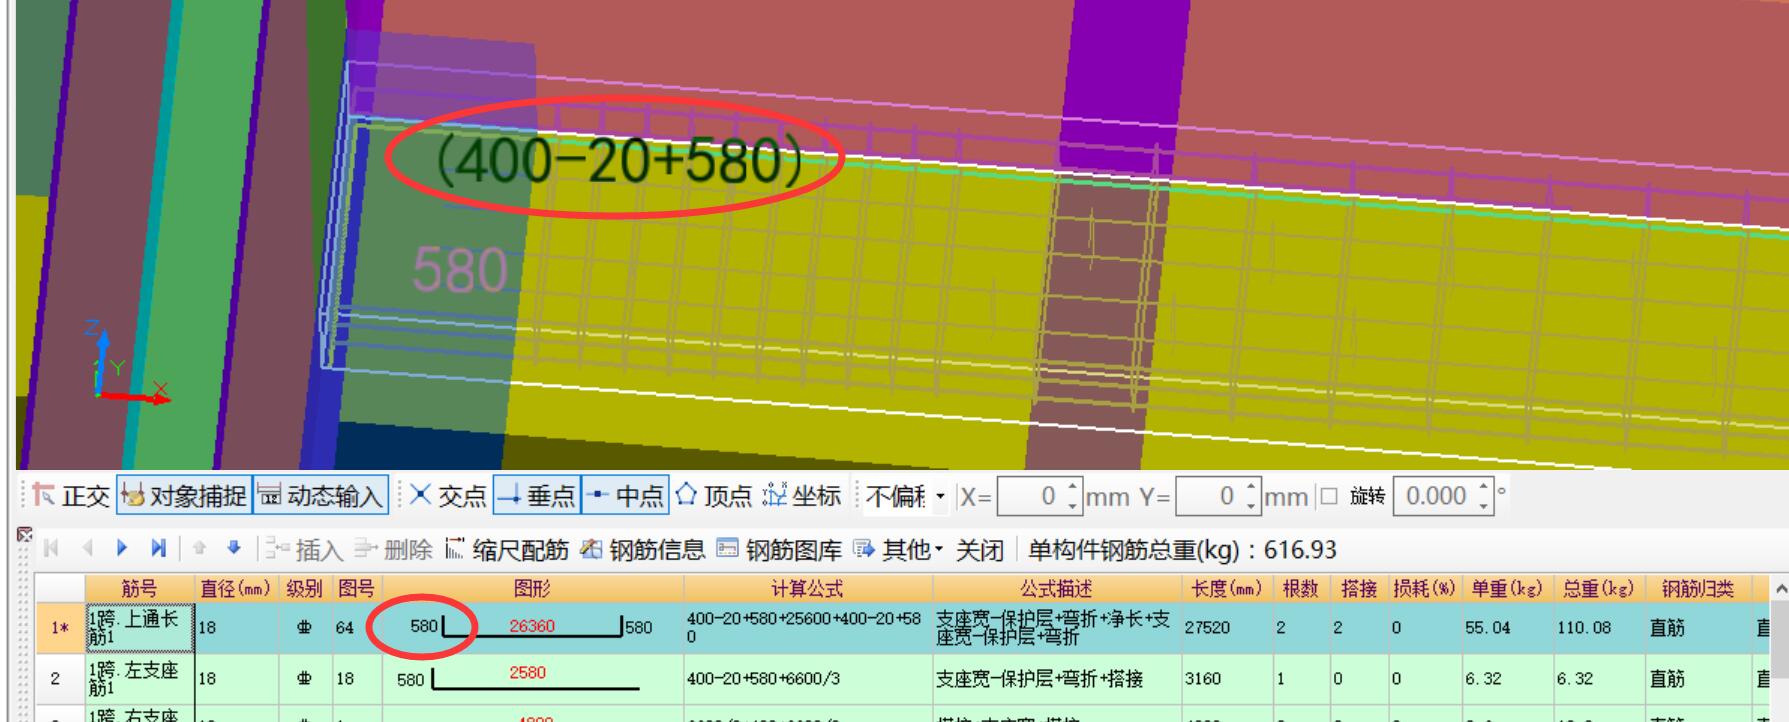Click the 1跨.左支座筋1 name cell

tap(140, 679)
